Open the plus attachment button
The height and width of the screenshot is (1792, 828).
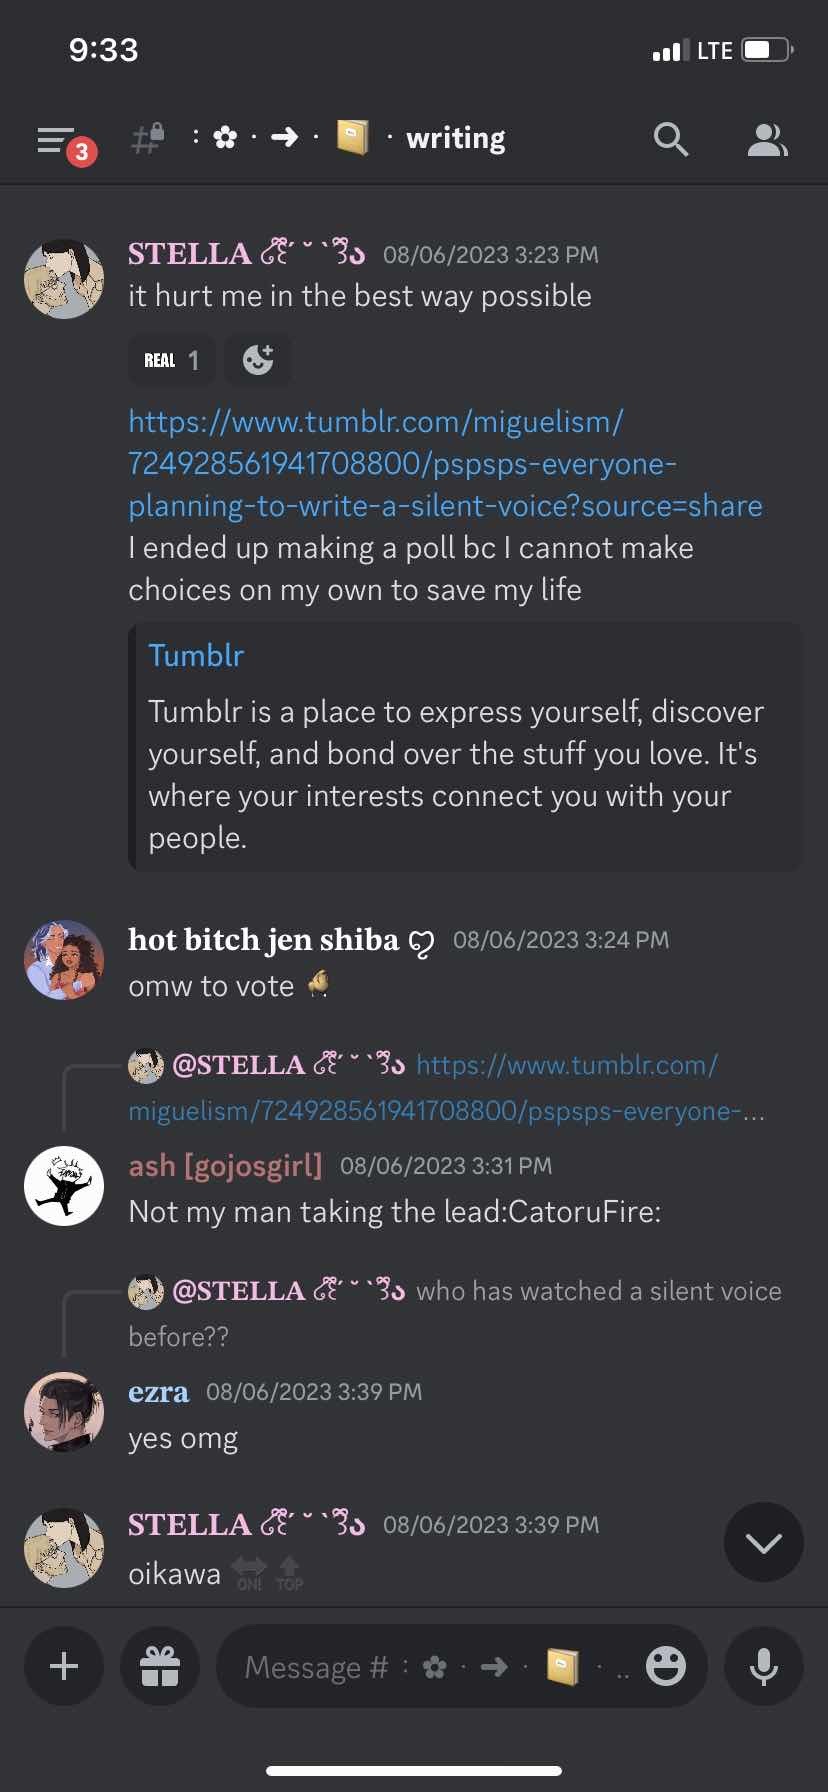pyautogui.click(x=64, y=1666)
